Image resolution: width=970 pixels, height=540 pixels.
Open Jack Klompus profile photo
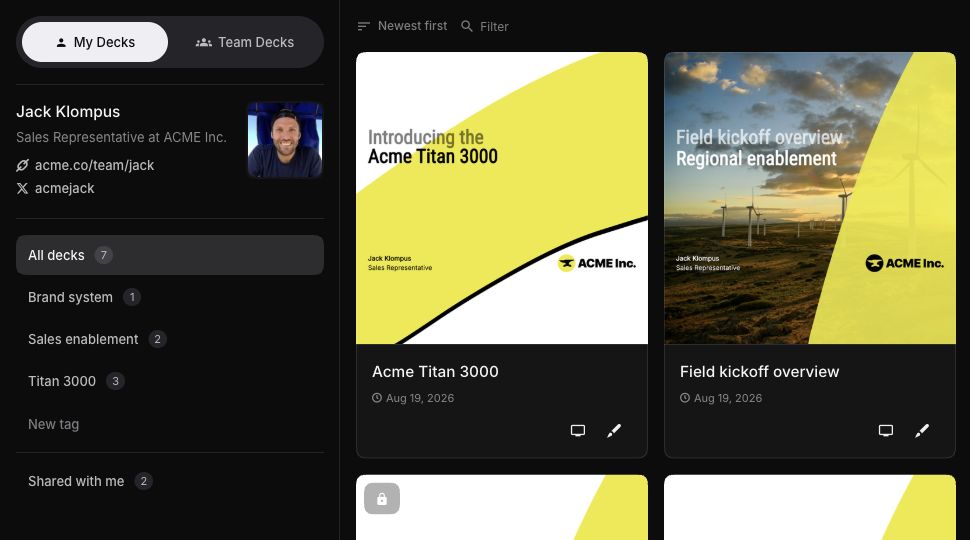(x=285, y=140)
